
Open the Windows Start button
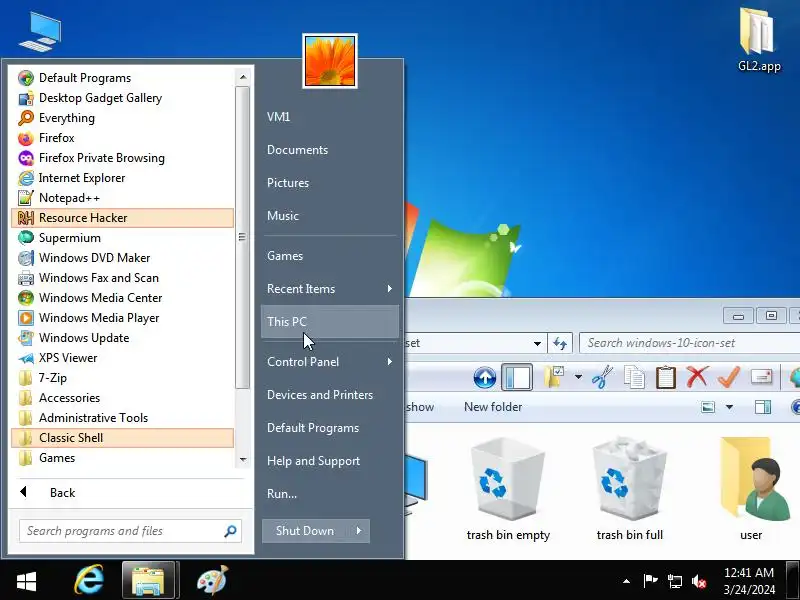(27, 581)
